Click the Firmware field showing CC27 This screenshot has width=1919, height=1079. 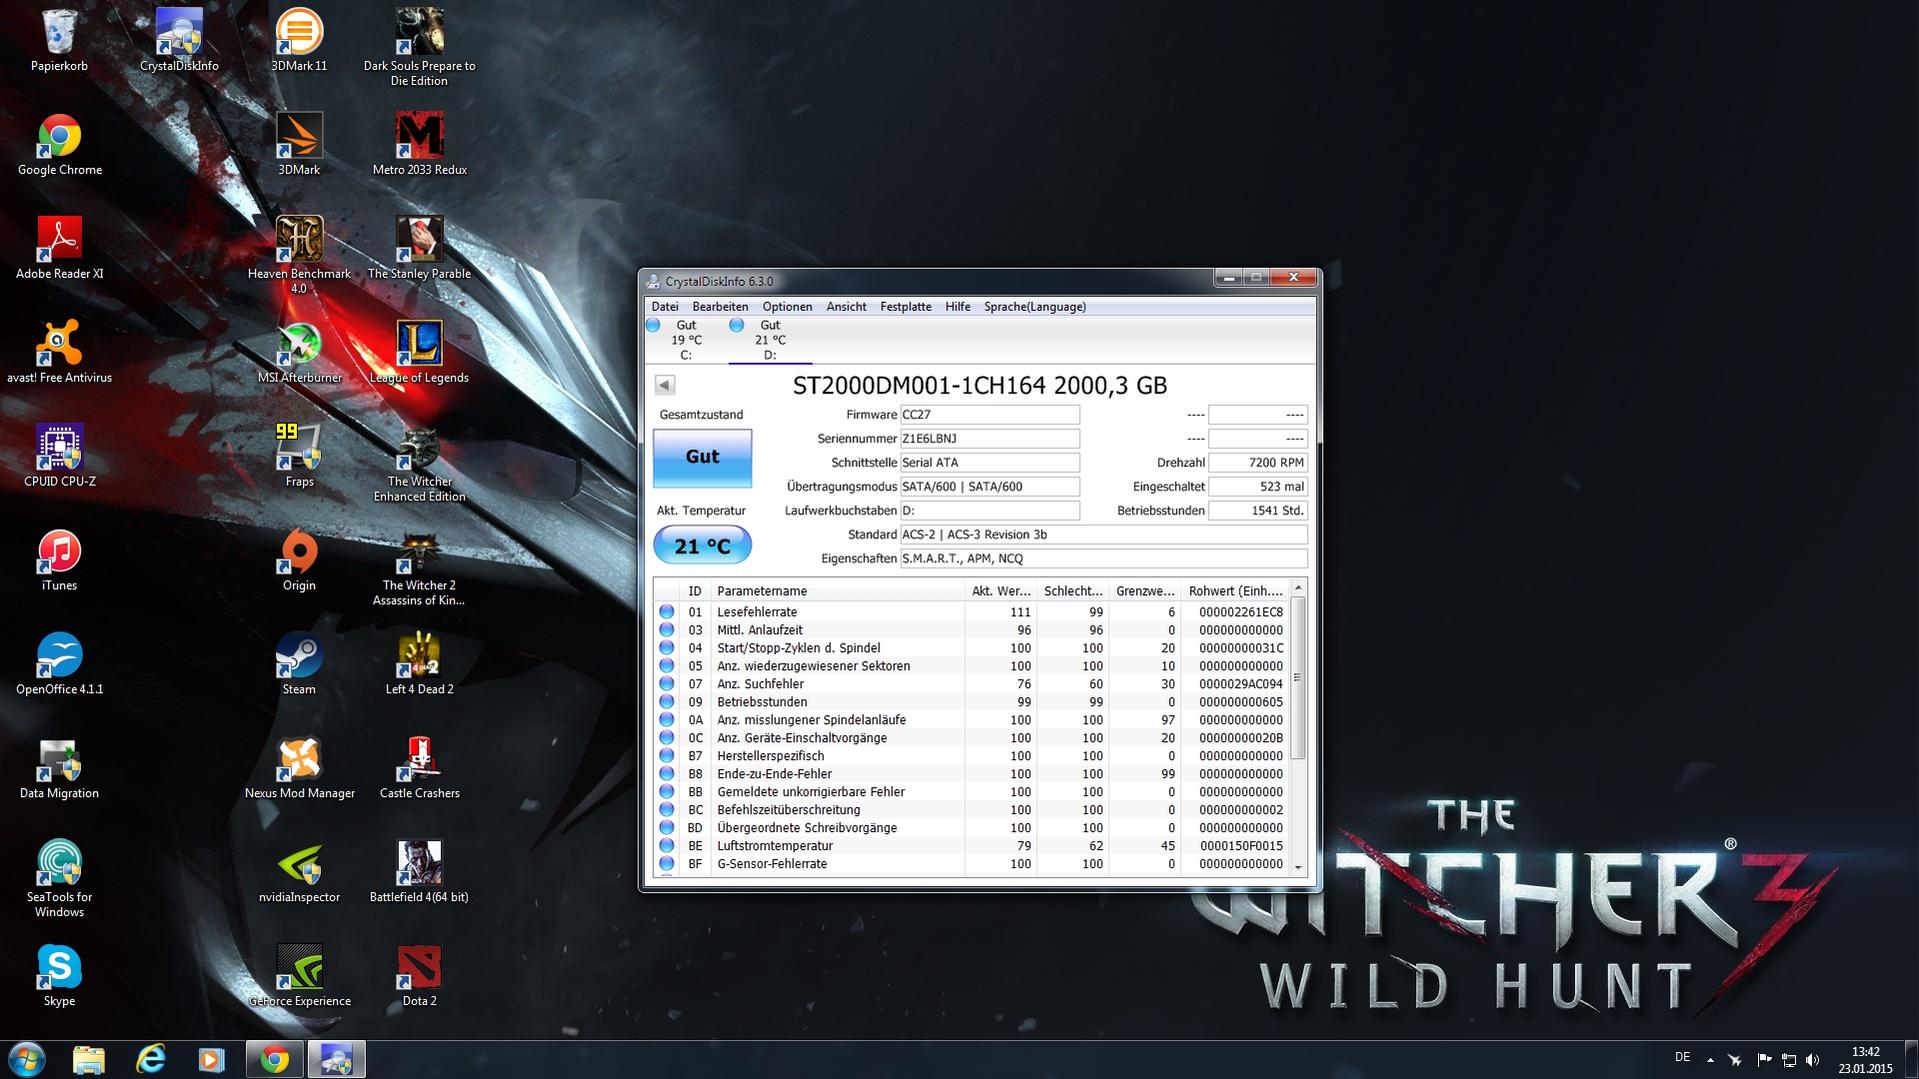989,415
